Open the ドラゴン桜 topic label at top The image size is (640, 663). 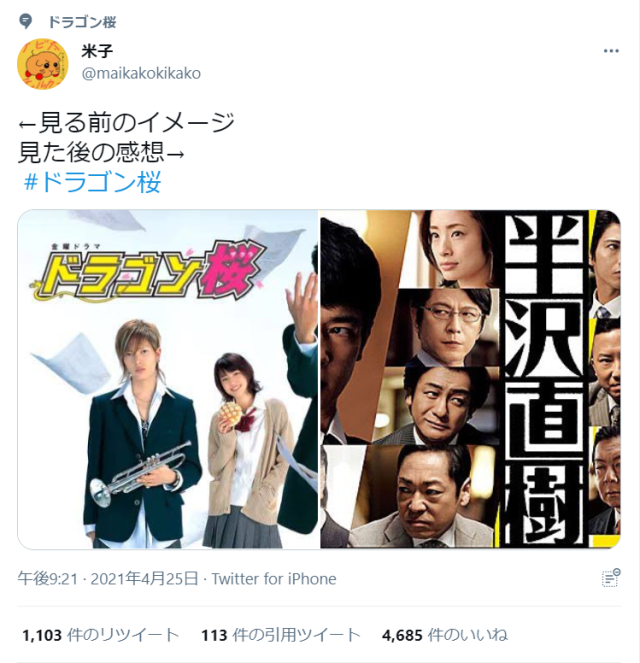[x=82, y=22]
